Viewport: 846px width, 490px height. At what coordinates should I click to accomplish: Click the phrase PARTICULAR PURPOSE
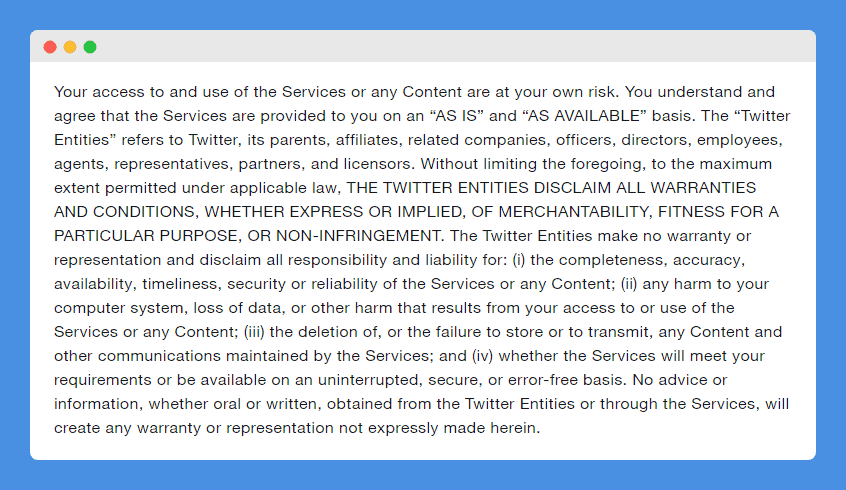click(146, 236)
